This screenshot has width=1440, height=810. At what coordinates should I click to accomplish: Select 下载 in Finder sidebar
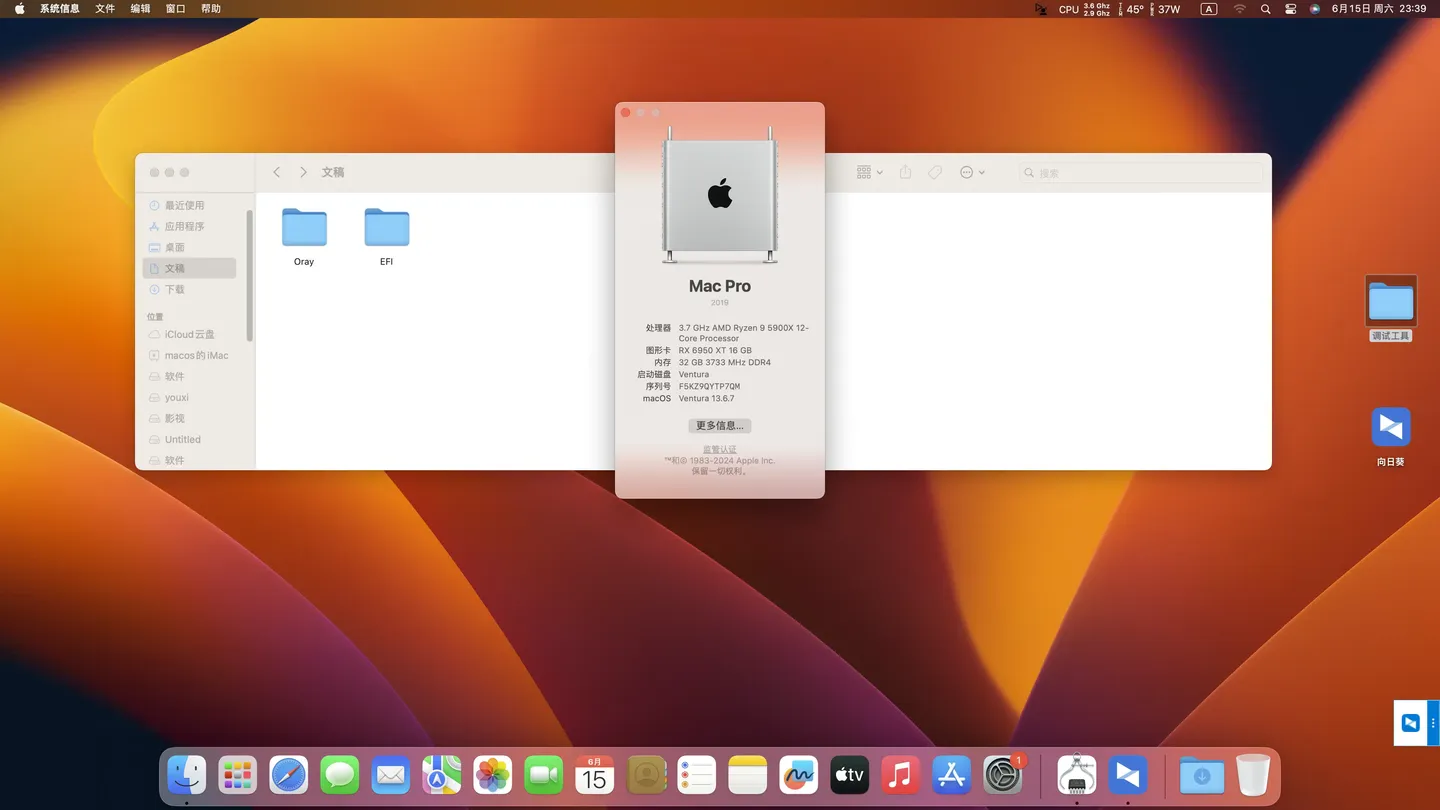coord(175,290)
